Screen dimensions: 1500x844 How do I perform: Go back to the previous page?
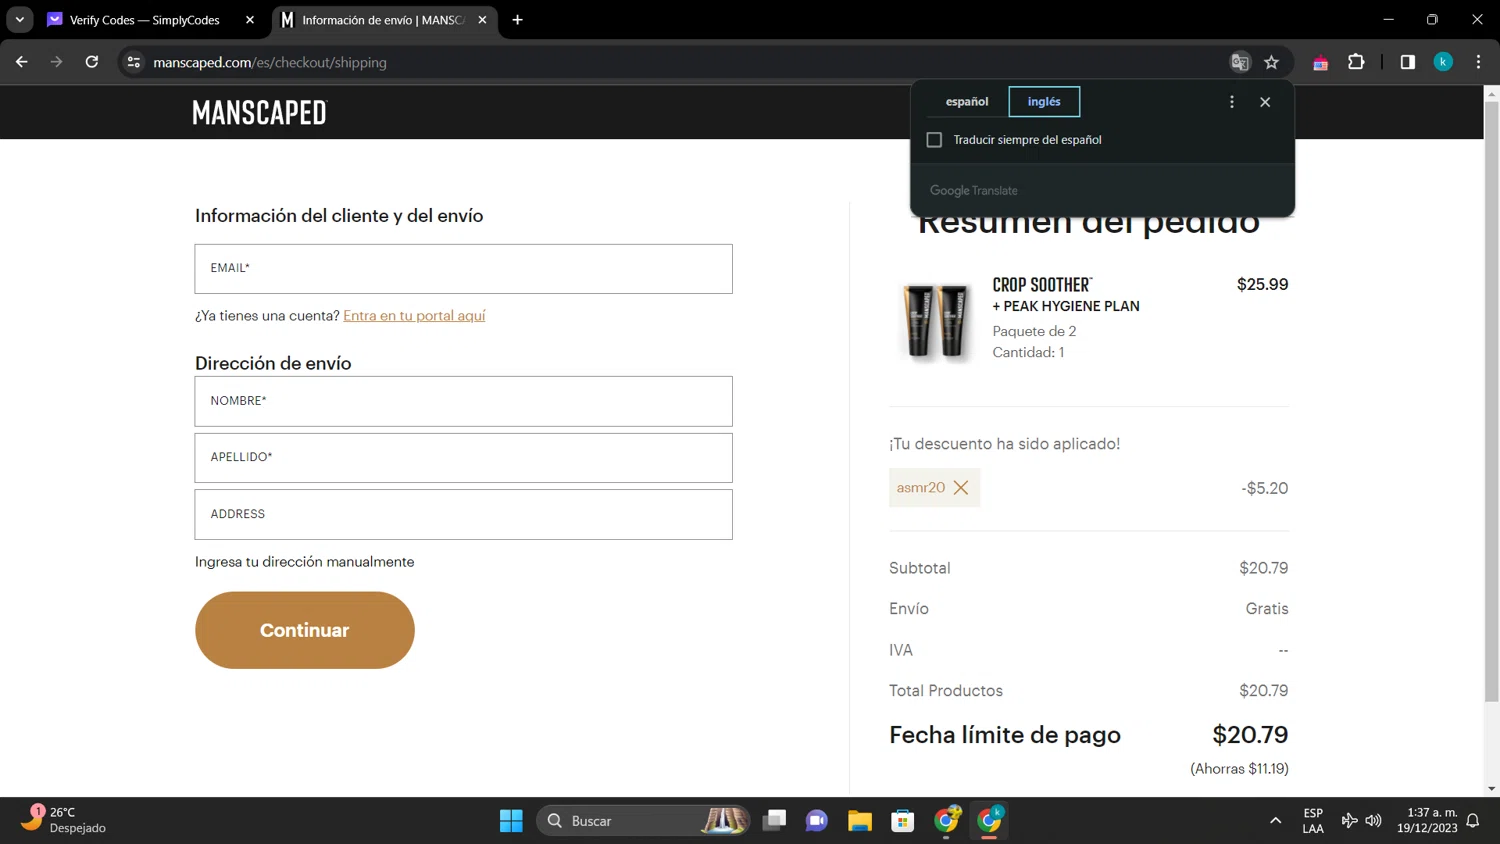point(22,62)
